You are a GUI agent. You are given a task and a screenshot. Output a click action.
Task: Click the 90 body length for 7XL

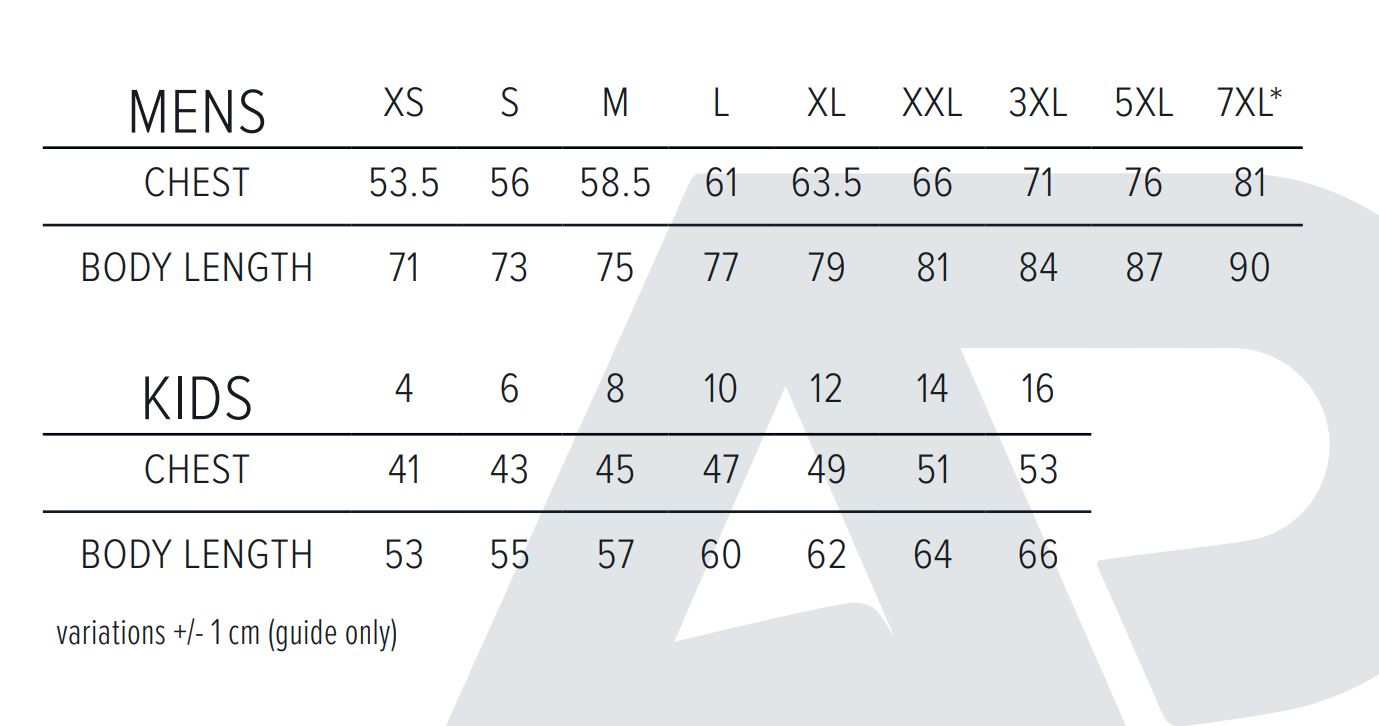tap(1250, 268)
